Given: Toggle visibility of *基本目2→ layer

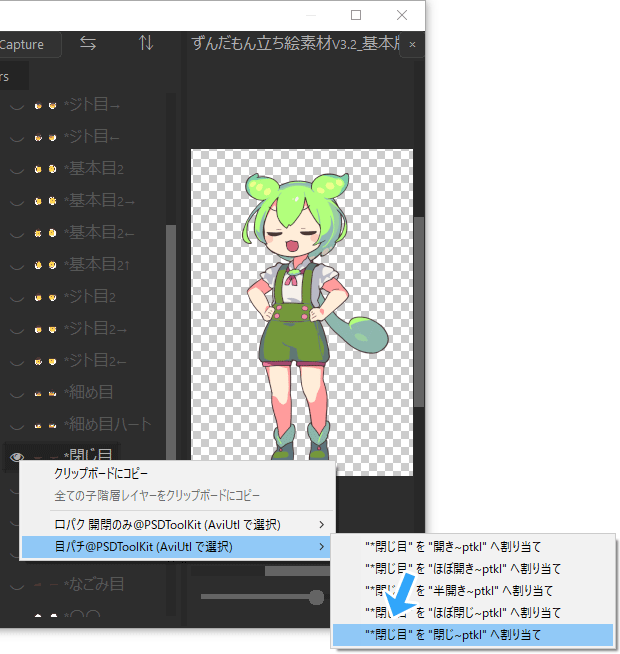Looking at the screenshot, I should point(17,201).
